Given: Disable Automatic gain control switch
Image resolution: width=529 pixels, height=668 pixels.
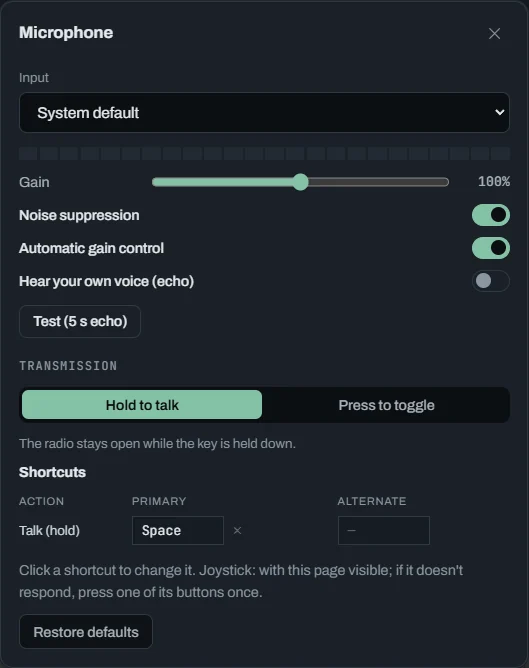Looking at the screenshot, I should coord(491,248).
